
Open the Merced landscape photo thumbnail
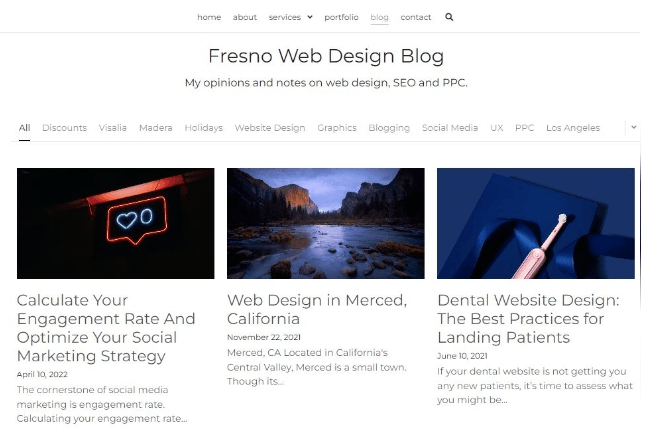tap(326, 223)
